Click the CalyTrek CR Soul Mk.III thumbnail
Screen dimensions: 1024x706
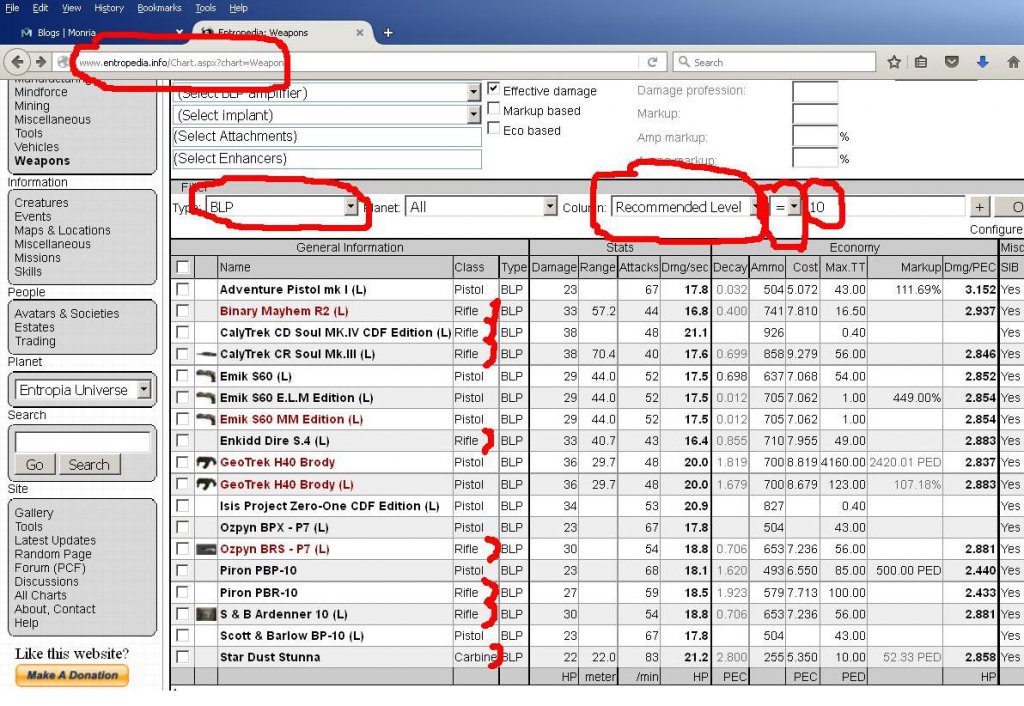(206, 354)
